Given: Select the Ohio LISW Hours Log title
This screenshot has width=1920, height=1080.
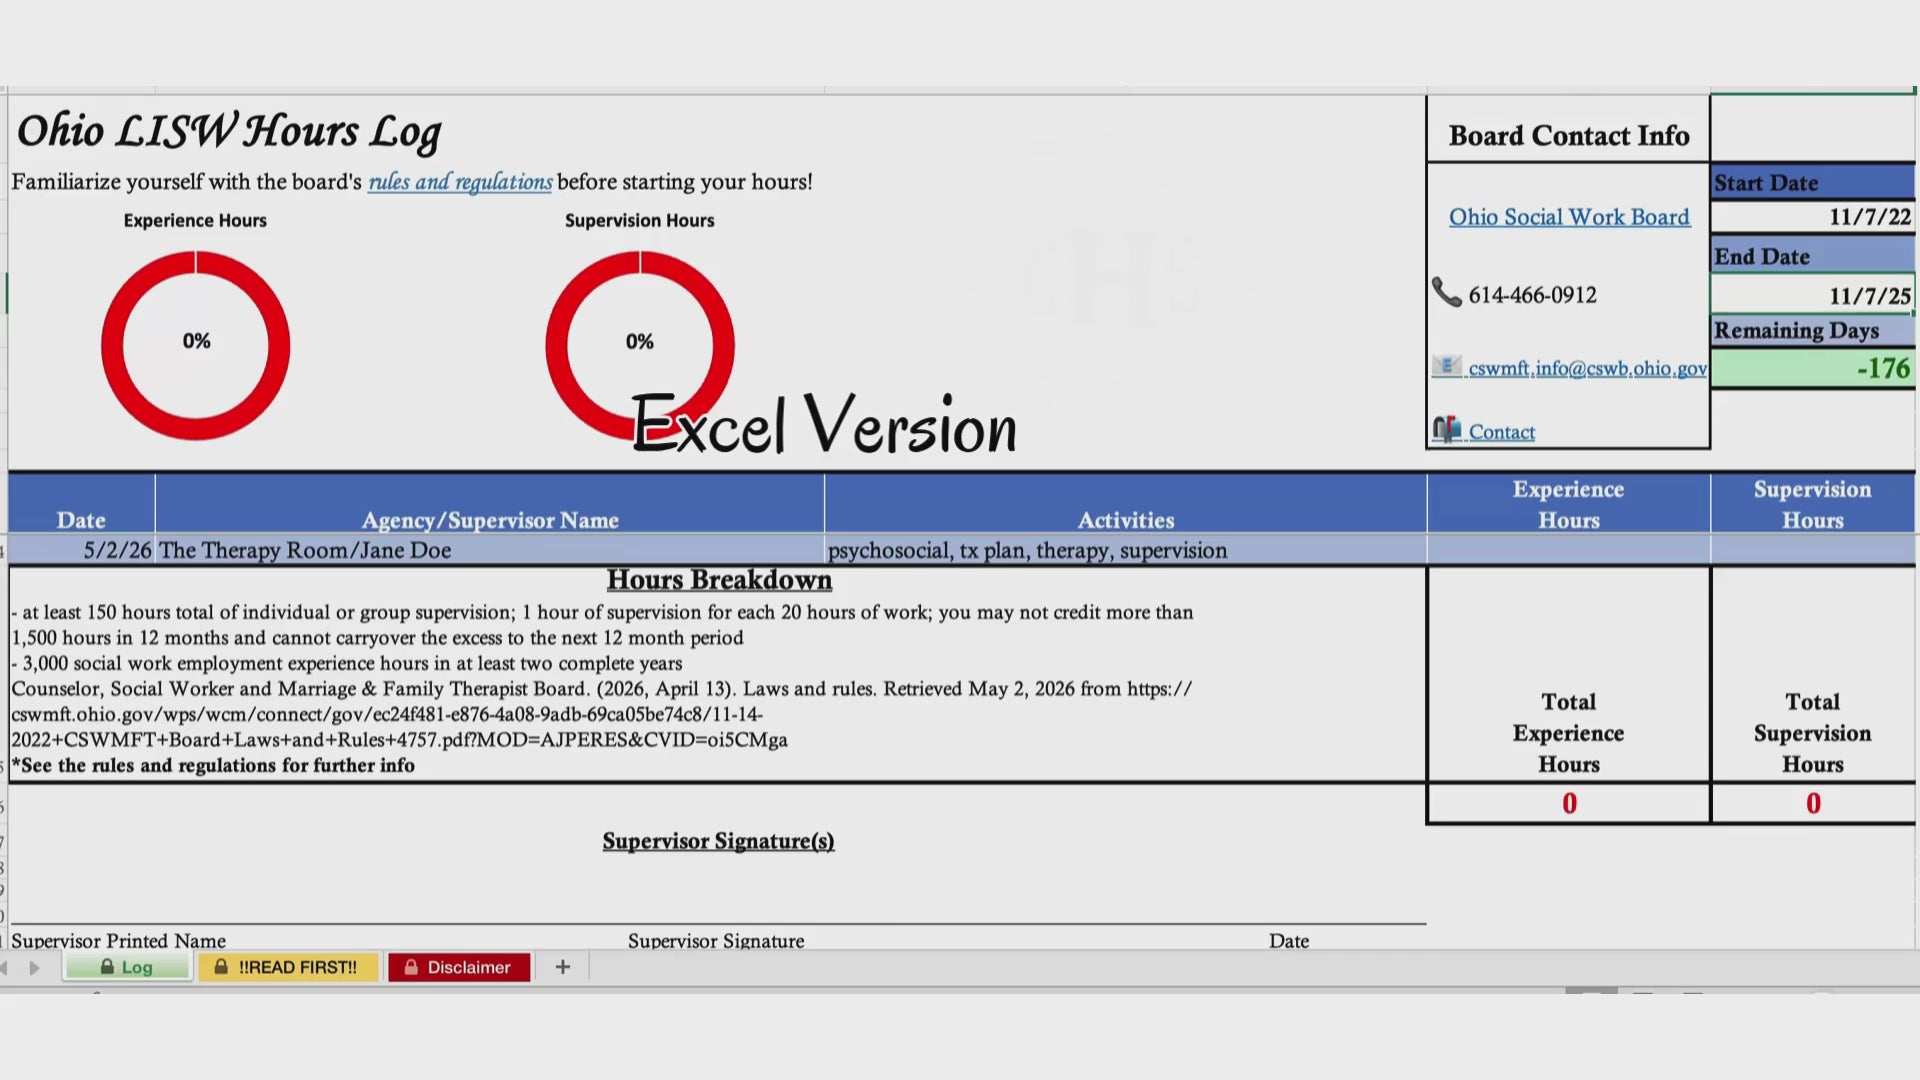Looking at the screenshot, I should coord(229,132).
